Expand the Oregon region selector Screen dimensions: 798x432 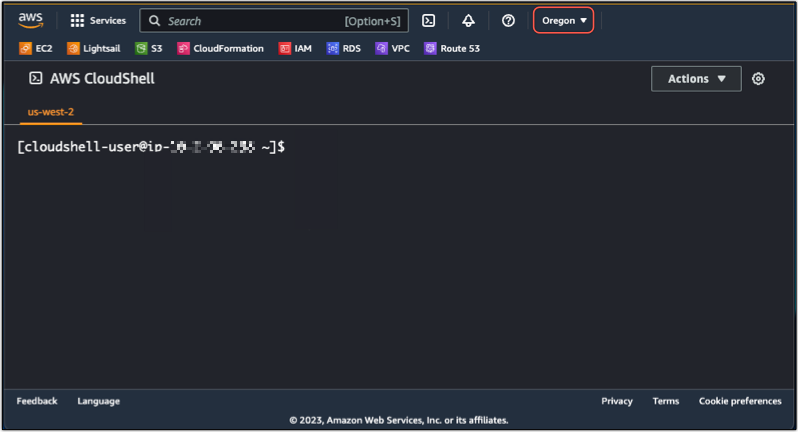(564, 21)
